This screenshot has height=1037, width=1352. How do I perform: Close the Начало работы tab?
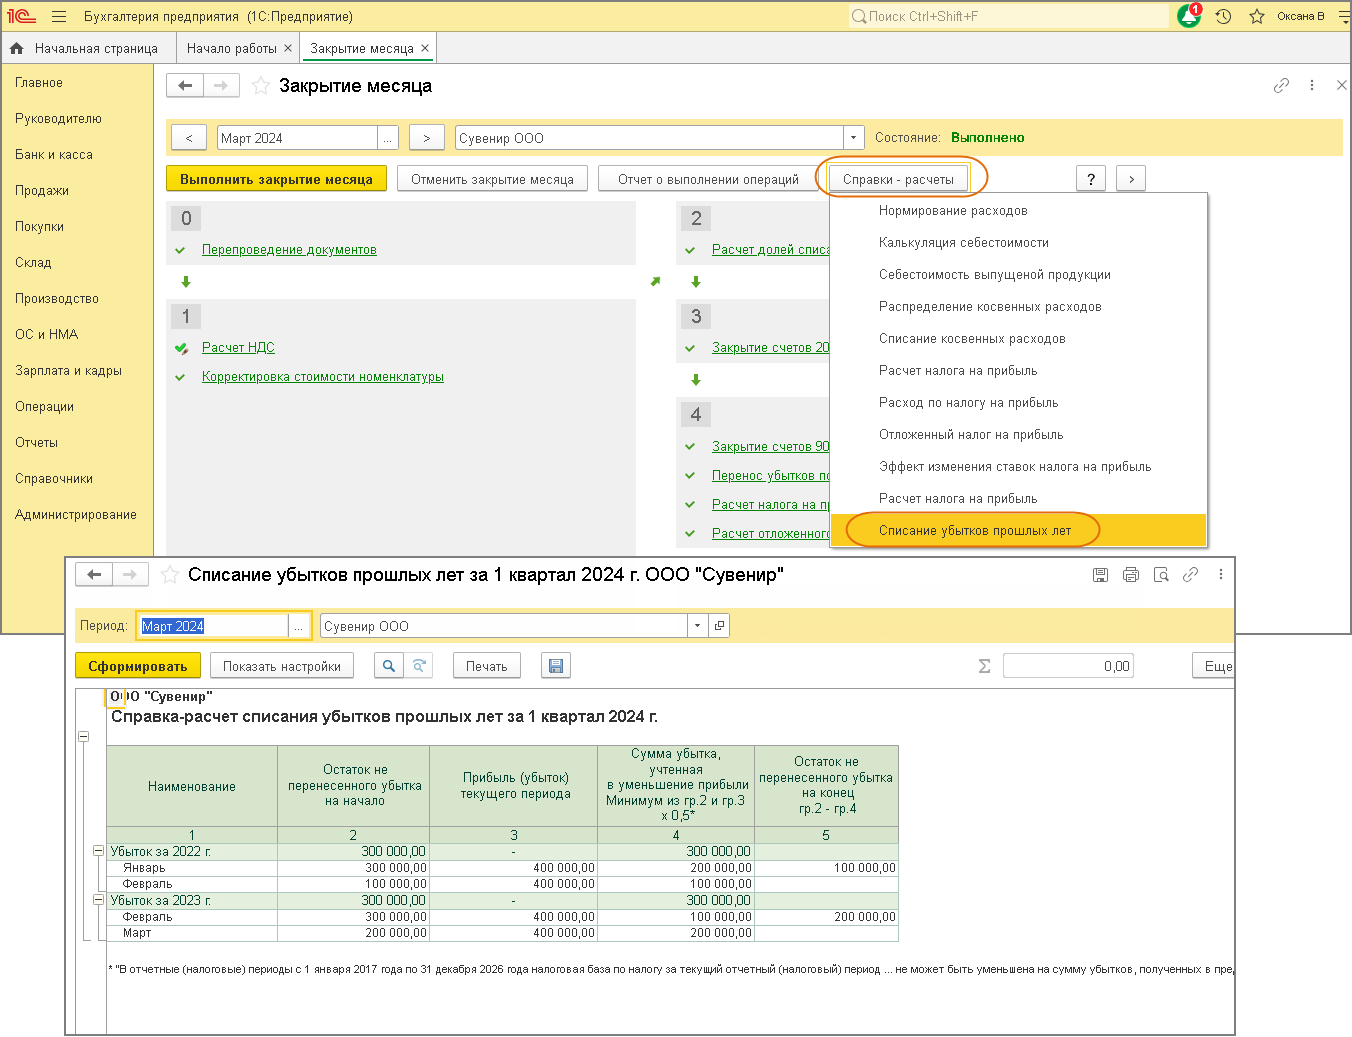coord(288,48)
